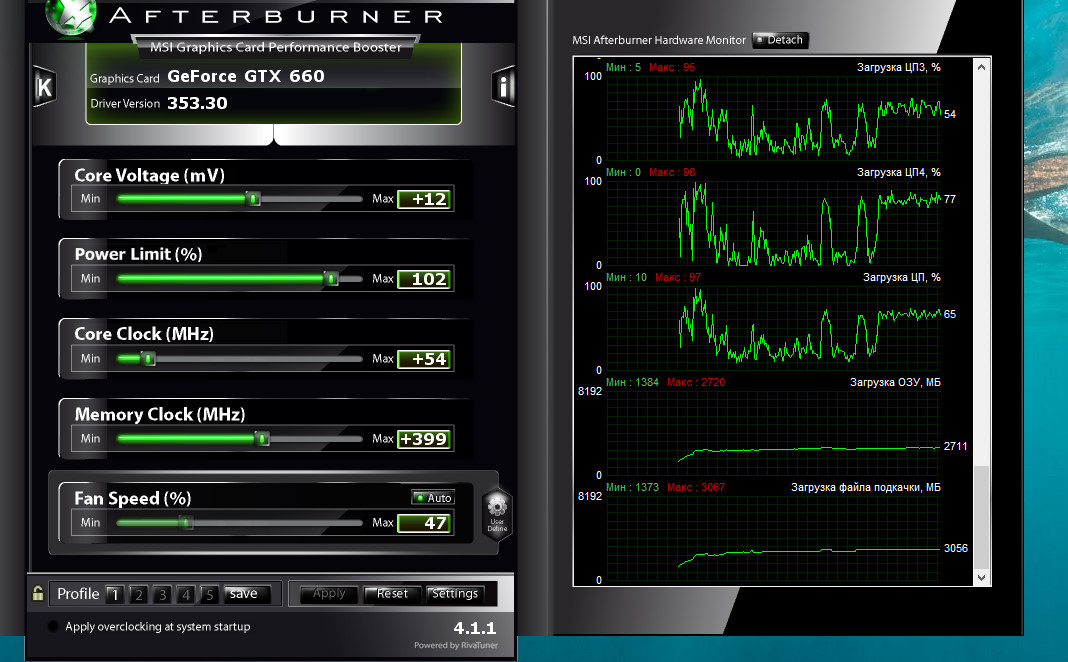Click the GeForce GTX 660 graphics card name
1068x662 pixels.
click(246, 76)
